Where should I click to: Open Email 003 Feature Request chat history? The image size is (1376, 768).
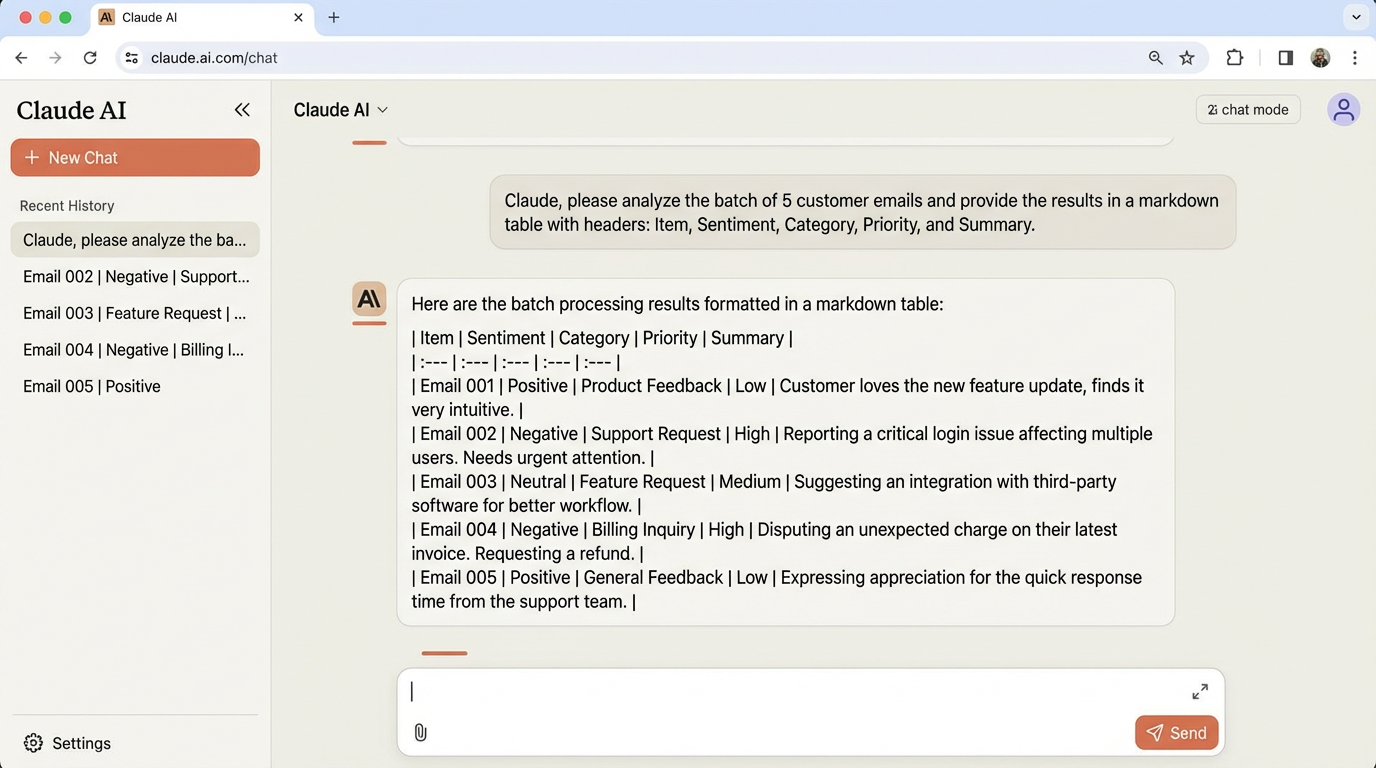pos(135,313)
